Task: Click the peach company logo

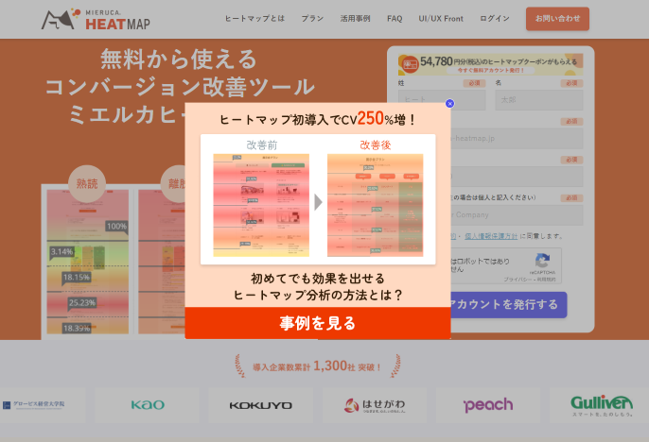Action: click(488, 405)
